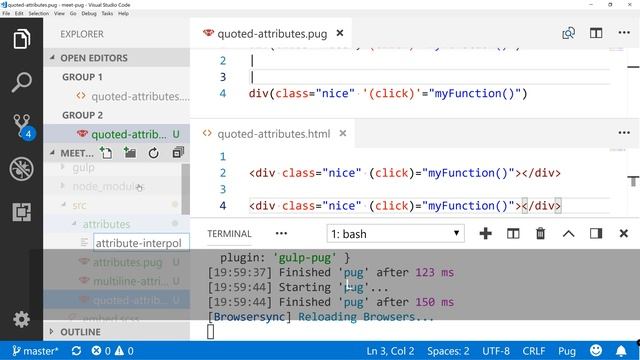Refresh the explorer file tree
Viewport: 640px width, 360px height.
[153, 153]
